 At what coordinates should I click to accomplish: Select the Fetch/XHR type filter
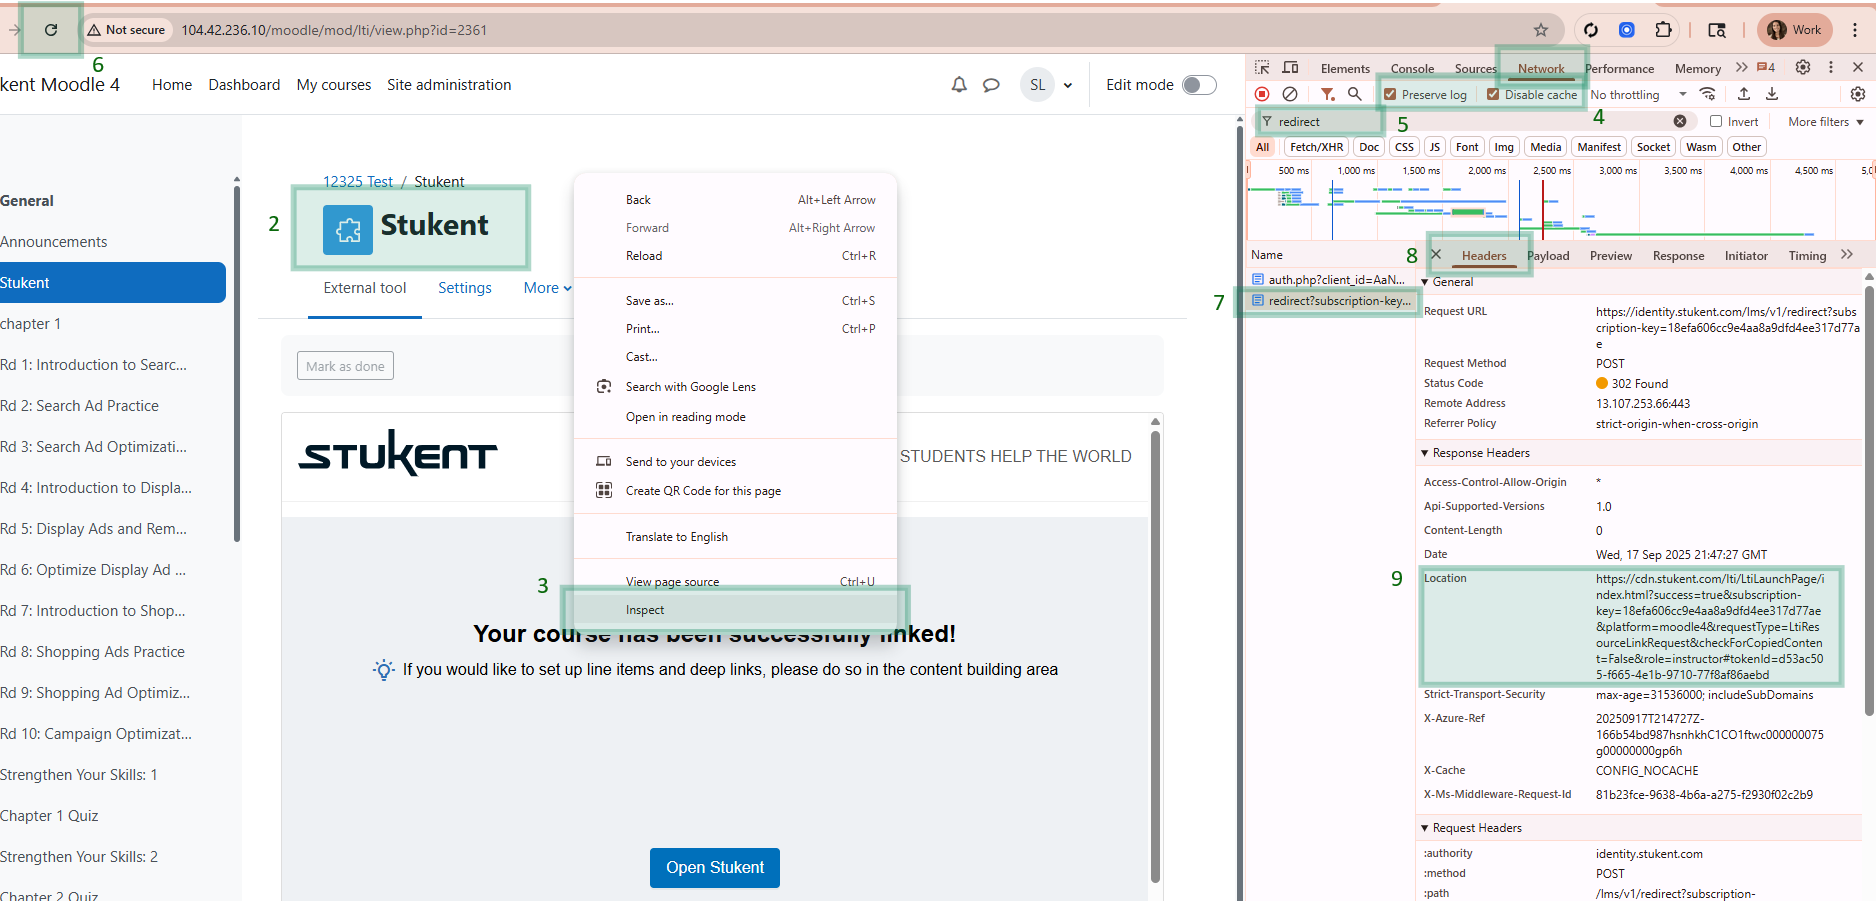(x=1317, y=147)
